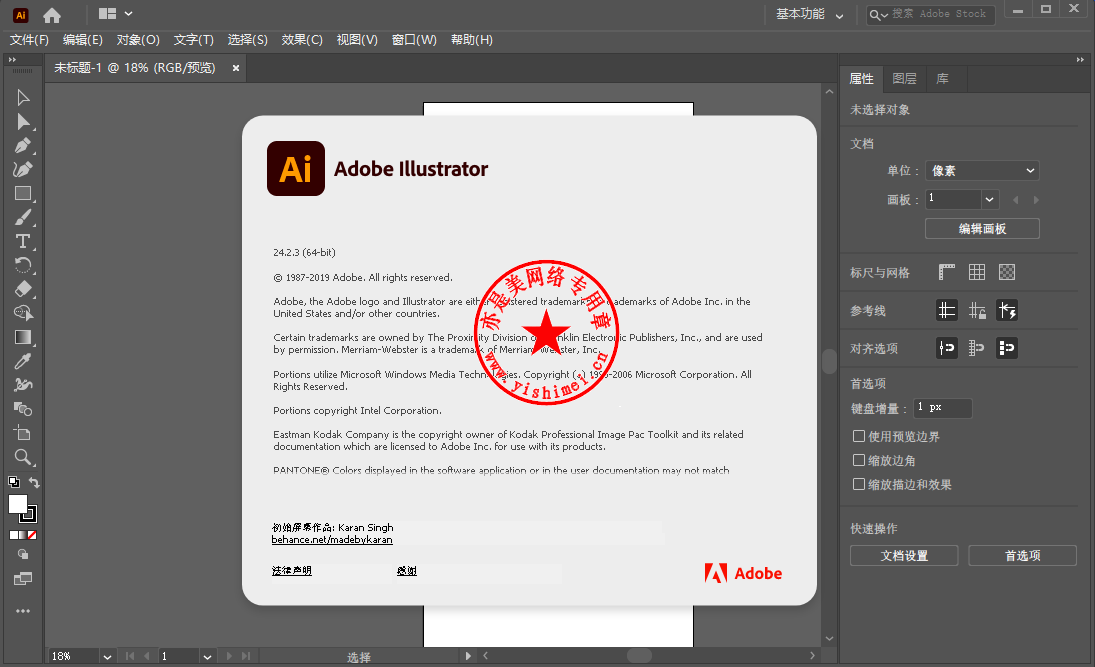Screen dimensions: 1095x667
Task: Select the Direct Selection tool
Action: (x=23, y=122)
